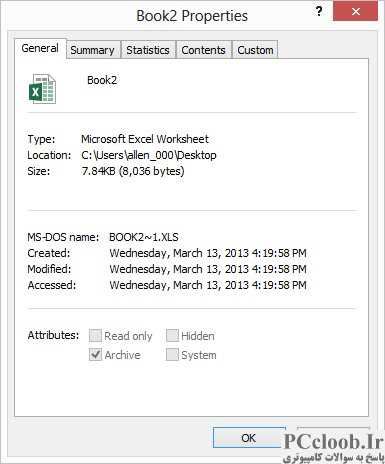Toggle the Archive attribute checkbox

coord(95,355)
